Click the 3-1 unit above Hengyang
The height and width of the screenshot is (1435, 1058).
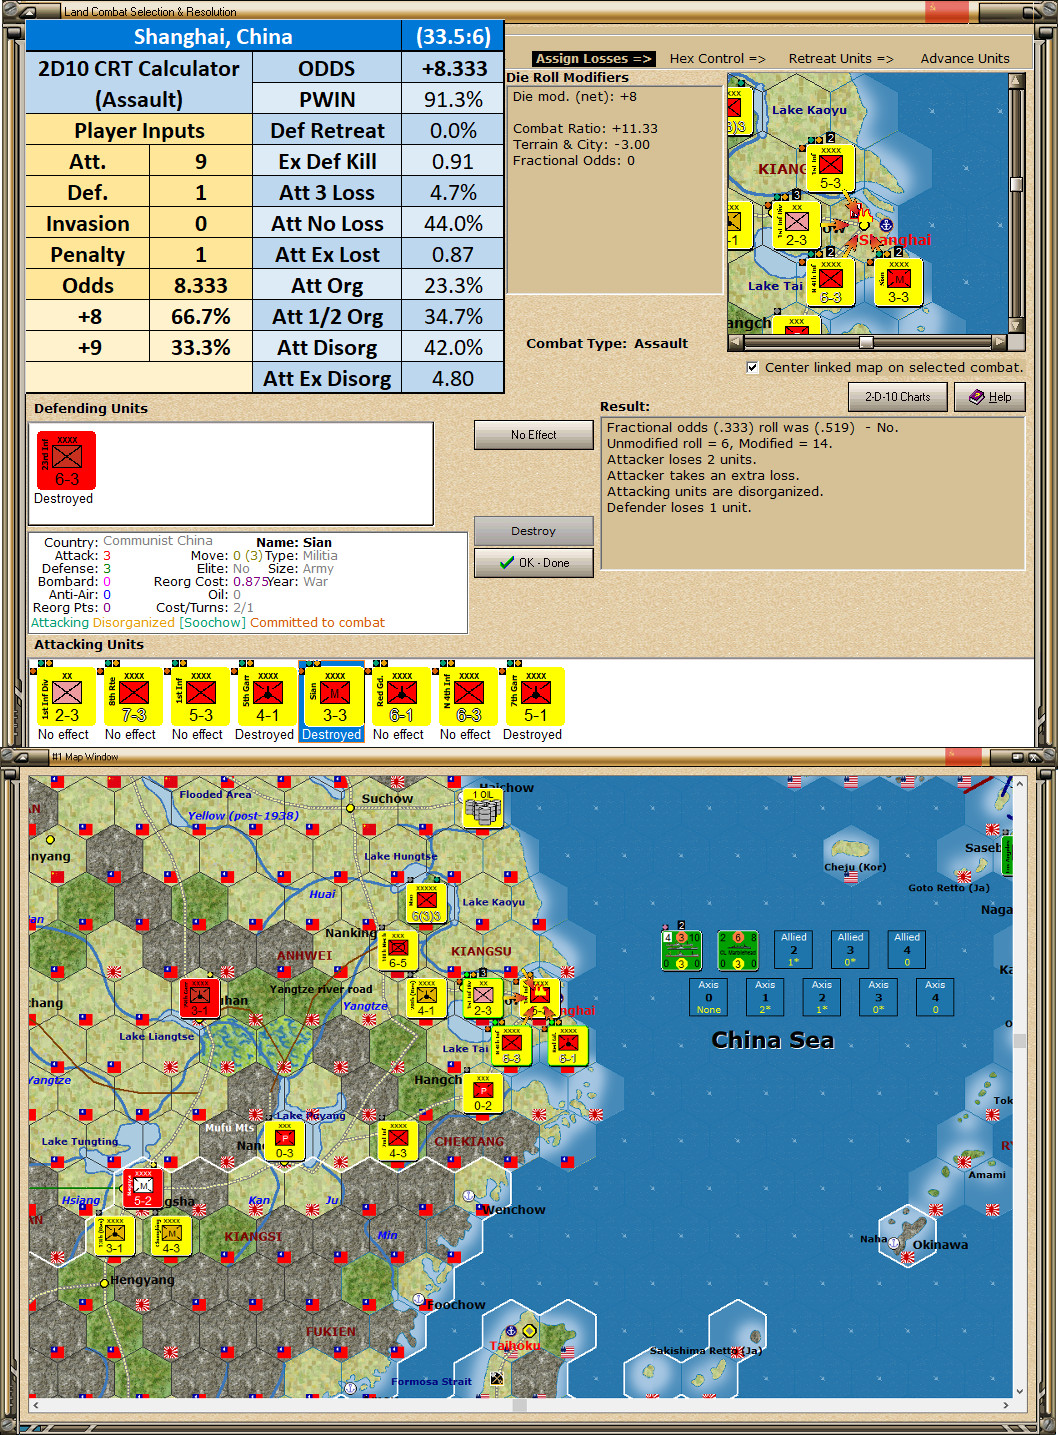115,1236
